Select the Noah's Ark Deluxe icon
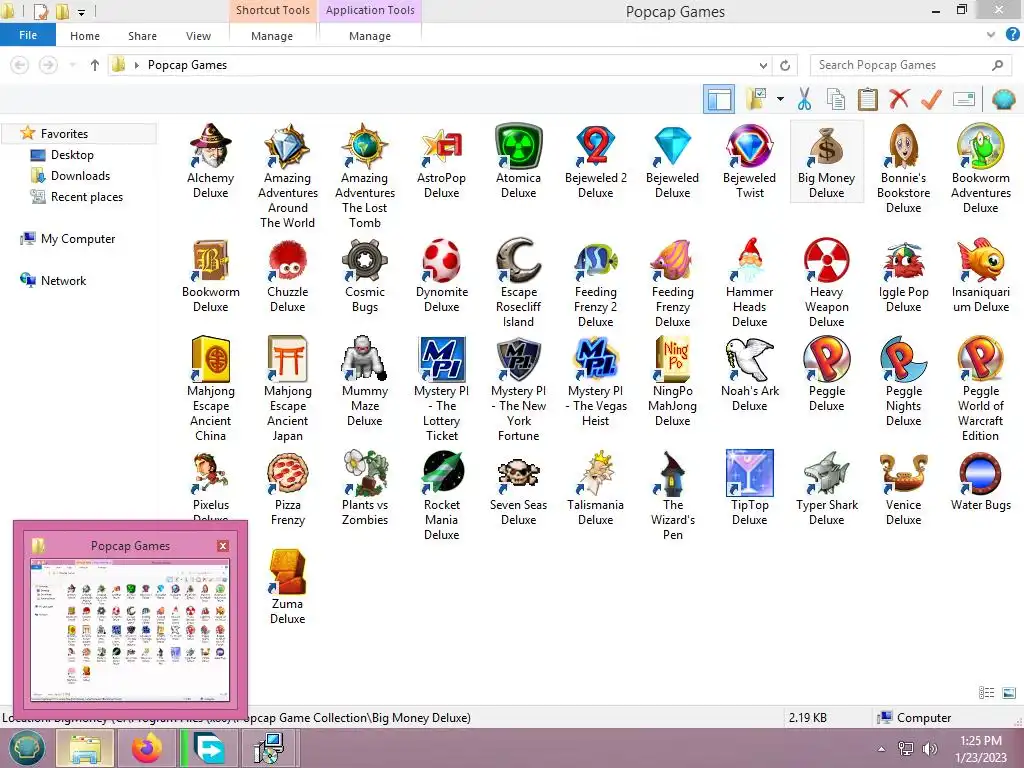 pyautogui.click(x=750, y=359)
